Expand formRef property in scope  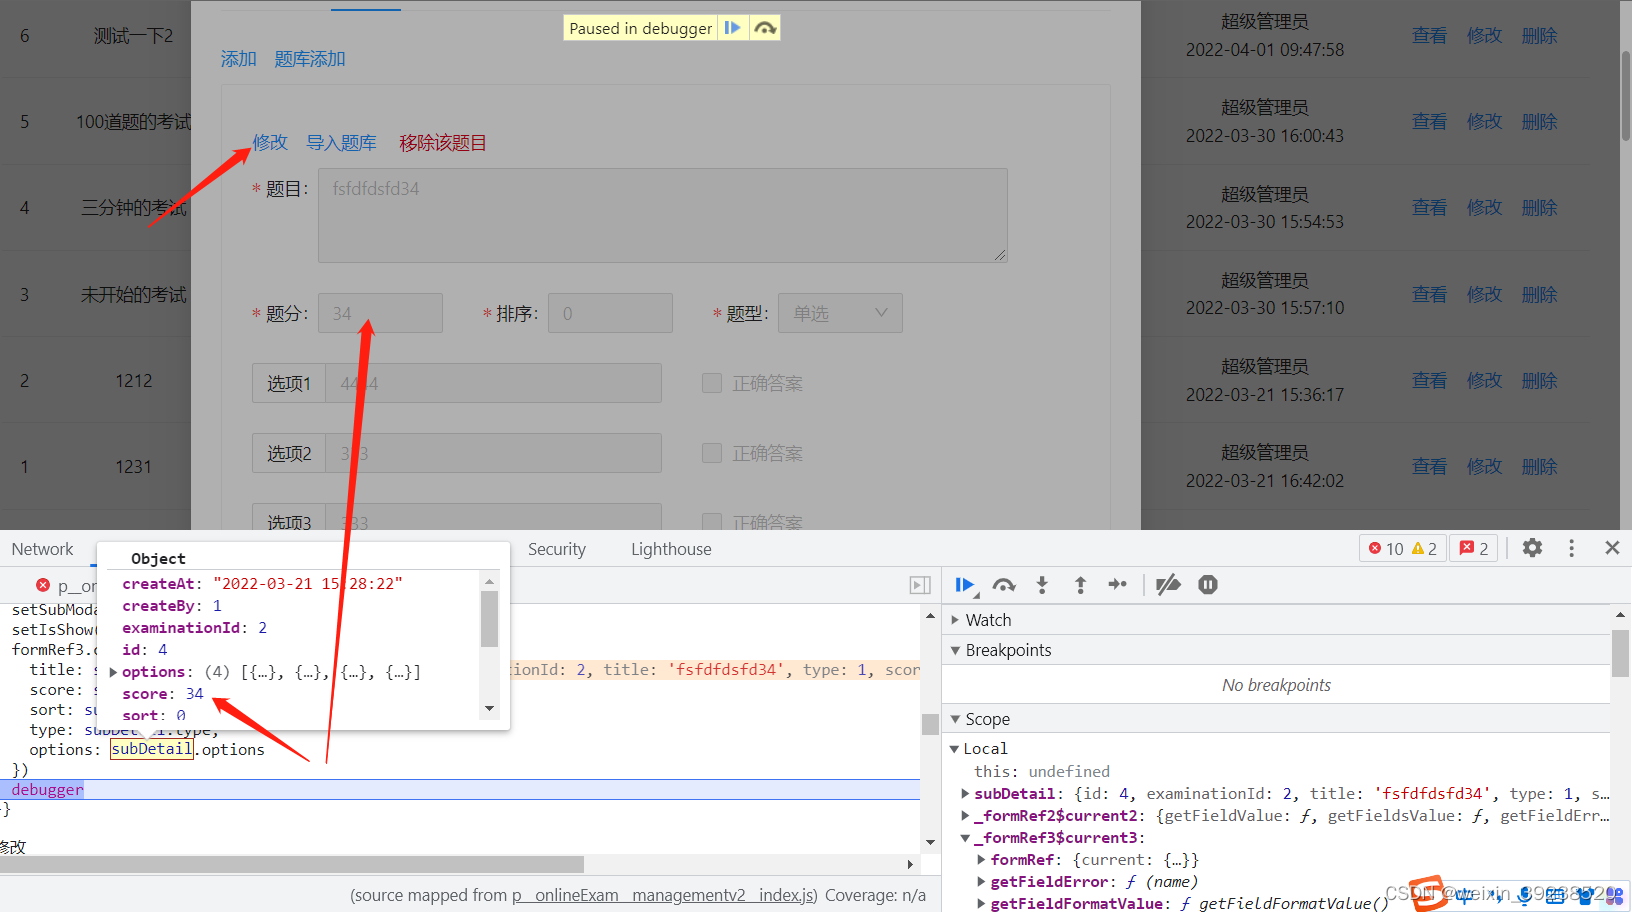pos(981,860)
